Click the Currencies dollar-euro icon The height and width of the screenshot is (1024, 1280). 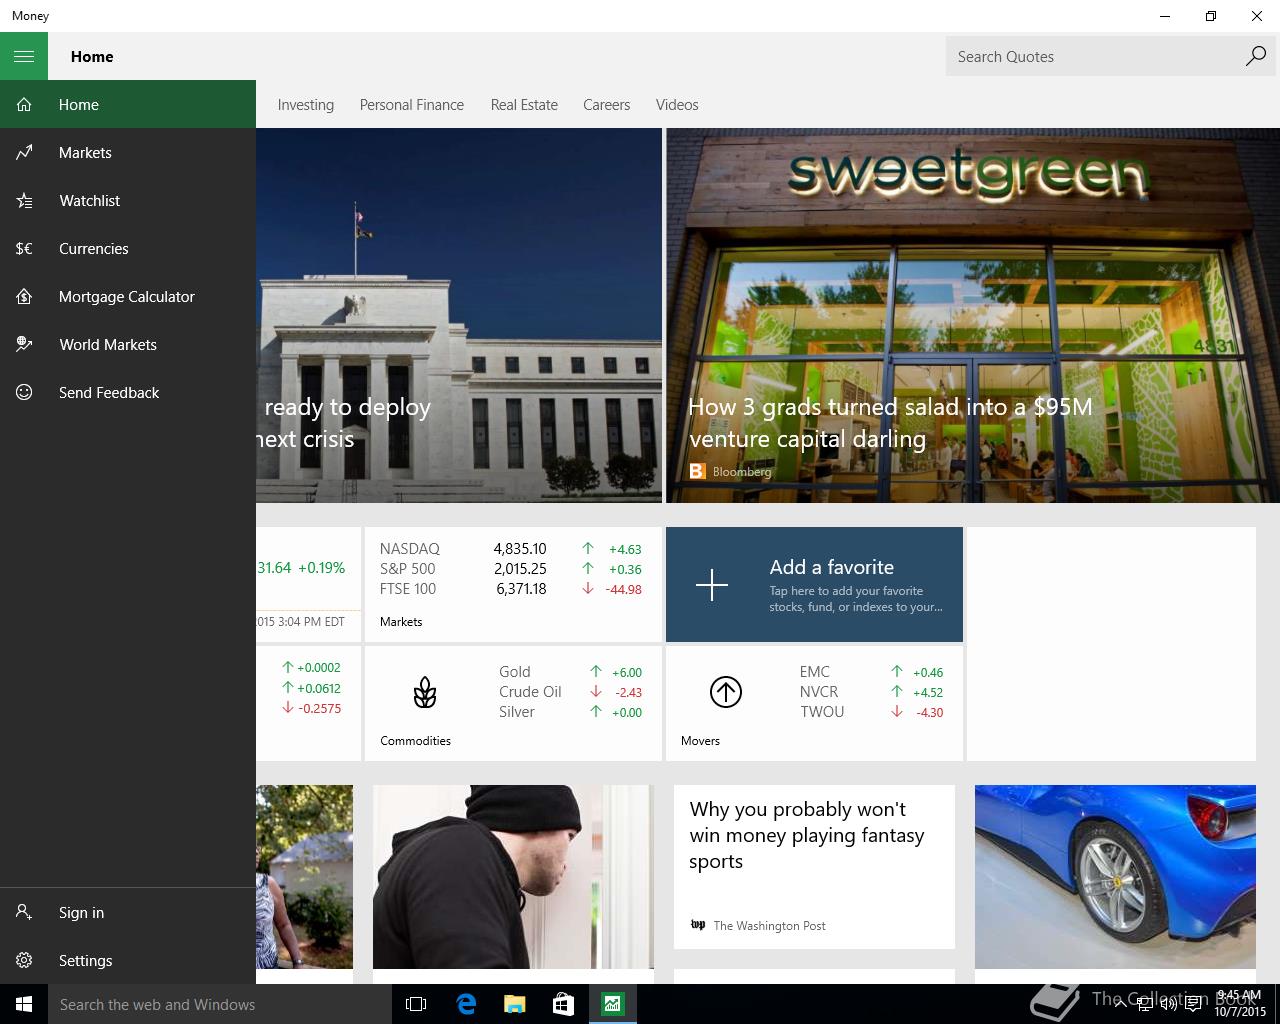(24, 248)
